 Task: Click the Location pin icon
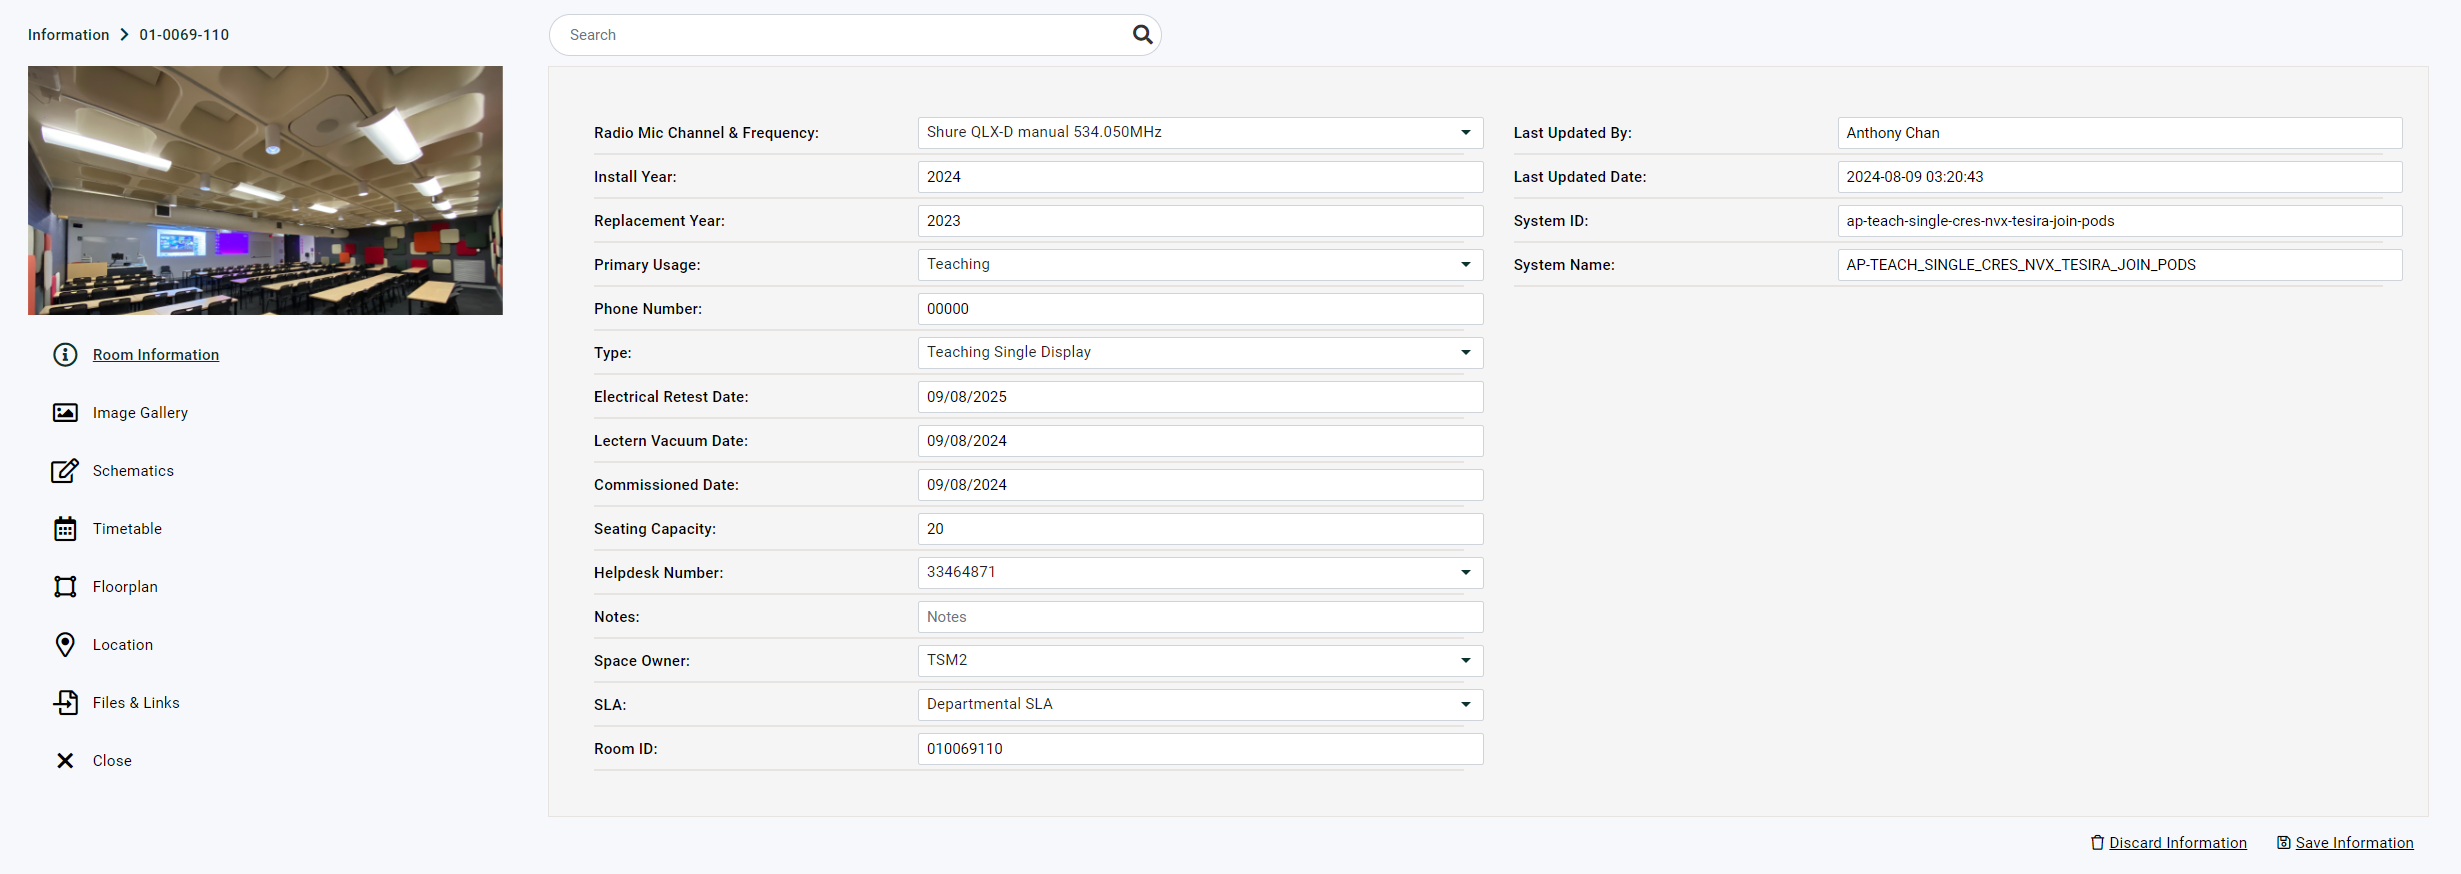65,645
